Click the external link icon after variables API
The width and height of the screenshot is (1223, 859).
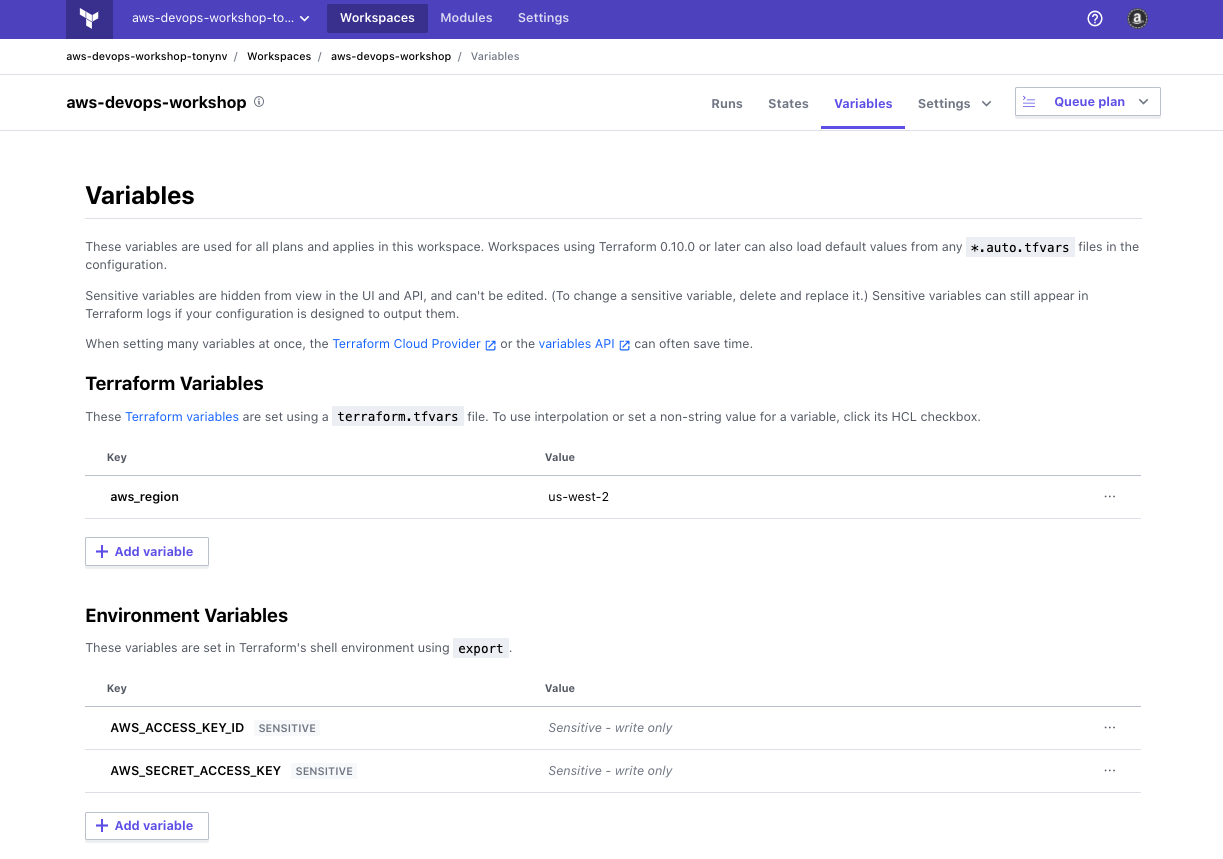pos(625,345)
